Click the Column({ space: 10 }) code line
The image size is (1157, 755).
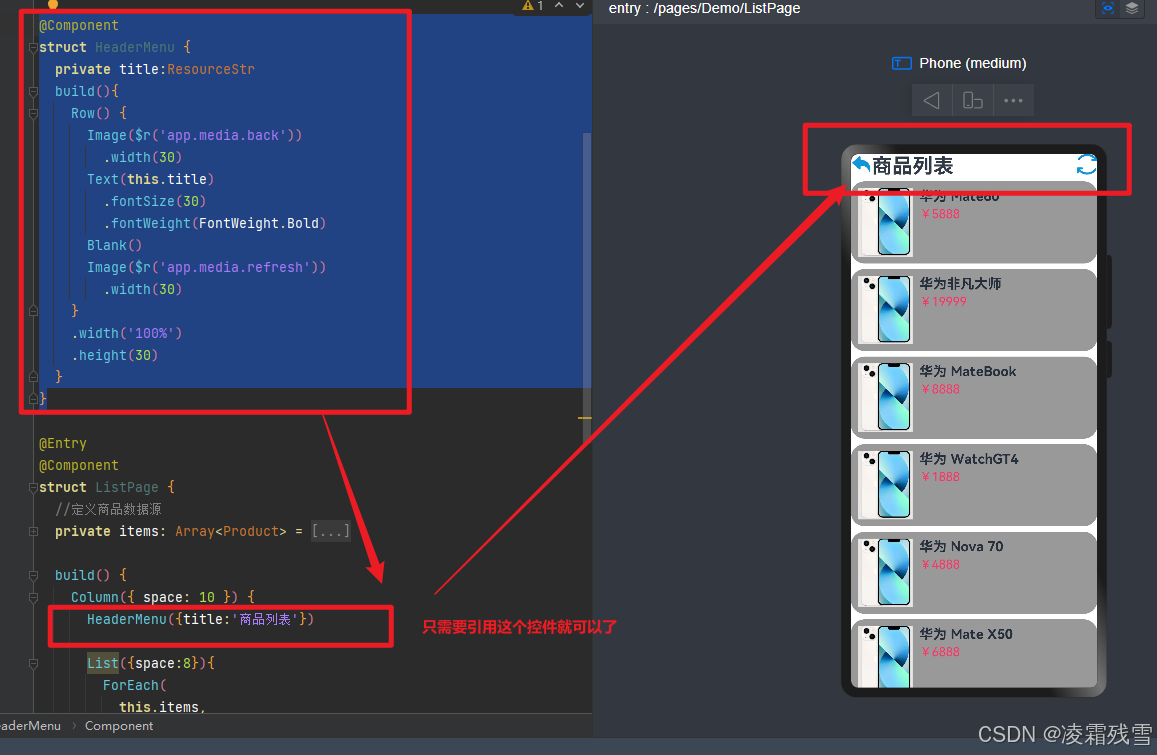163,597
